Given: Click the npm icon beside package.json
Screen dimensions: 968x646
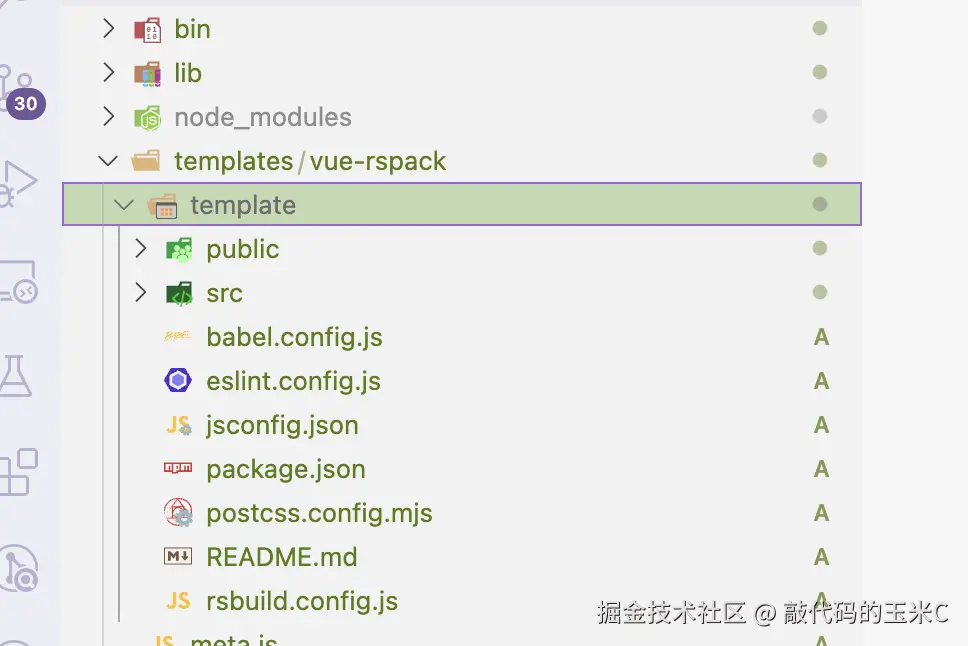Looking at the screenshot, I should pos(177,469).
